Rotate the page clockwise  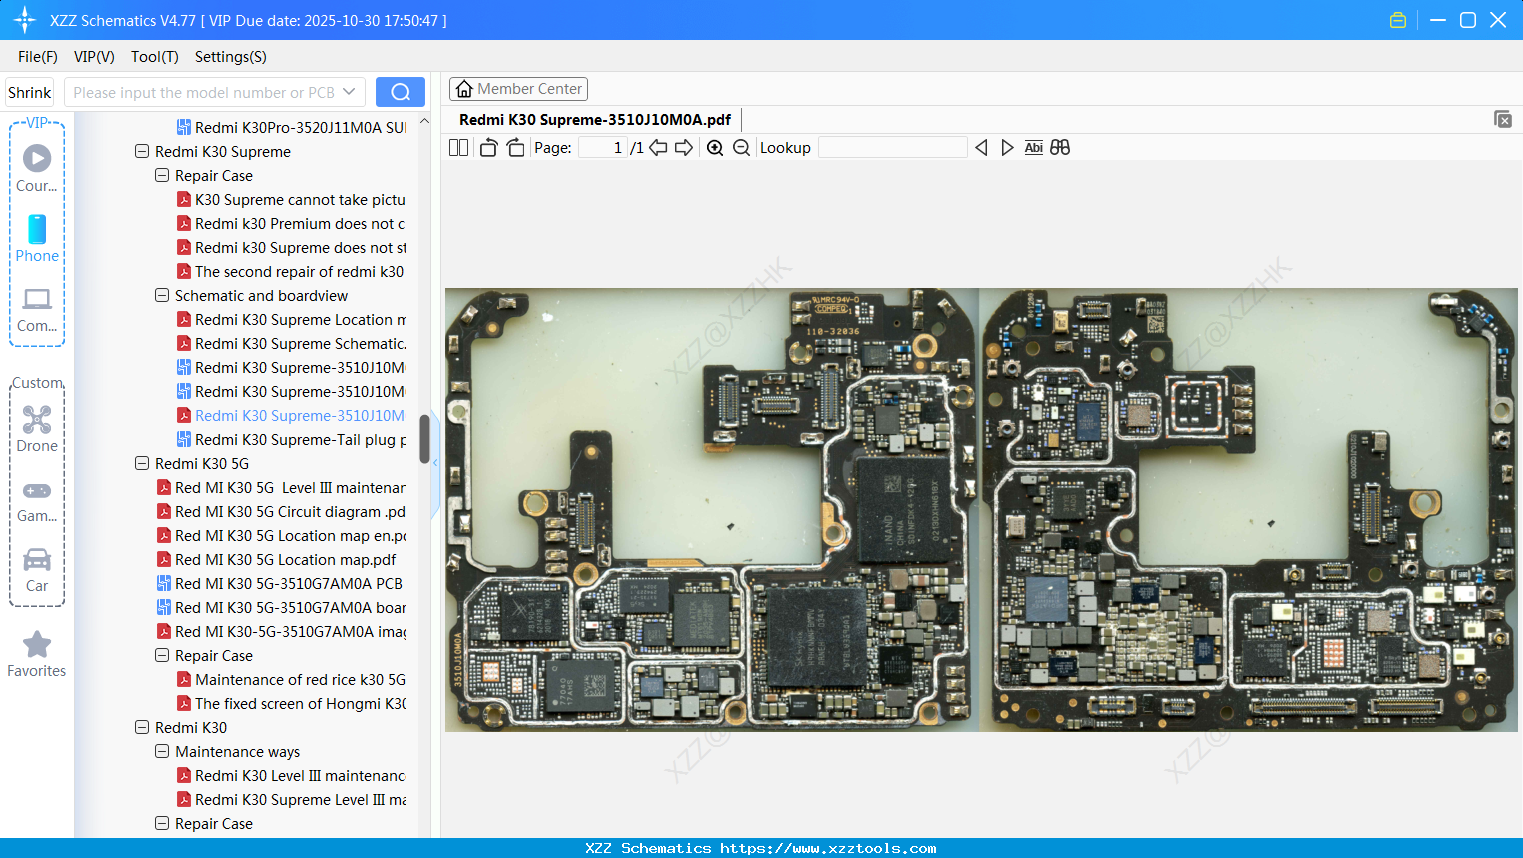(515, 148)
